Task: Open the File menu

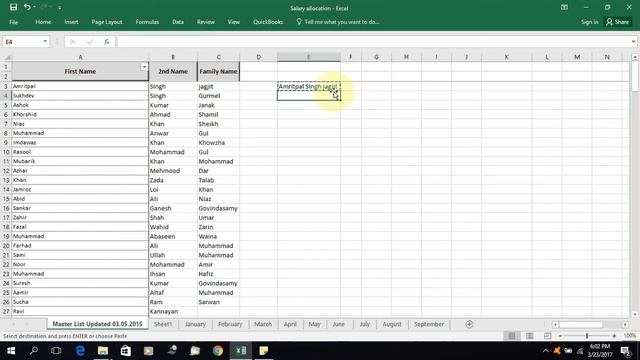Action: pos(13,22)
